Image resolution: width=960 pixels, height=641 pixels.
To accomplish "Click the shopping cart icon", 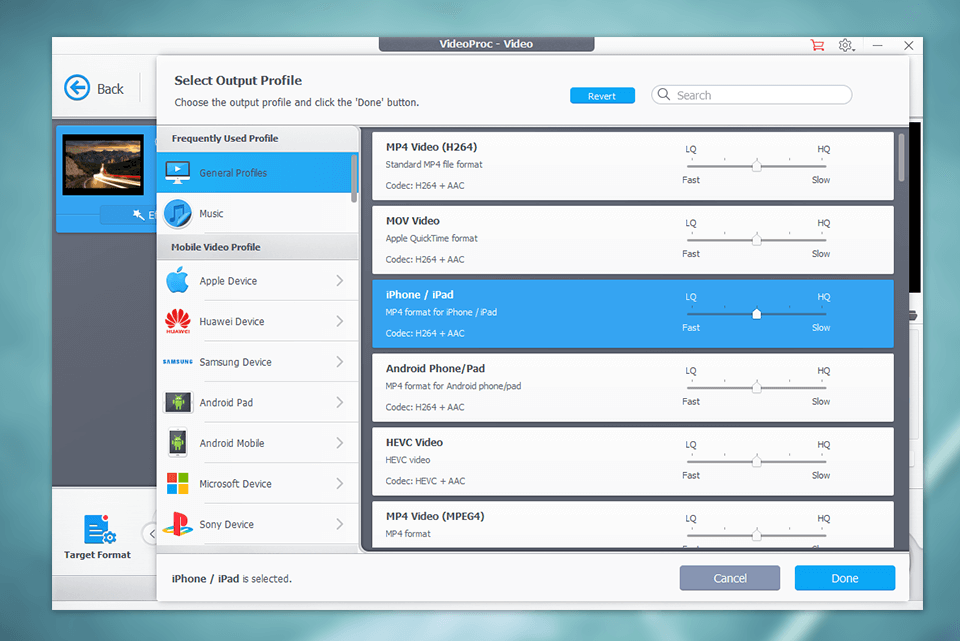I will [817, 45].
